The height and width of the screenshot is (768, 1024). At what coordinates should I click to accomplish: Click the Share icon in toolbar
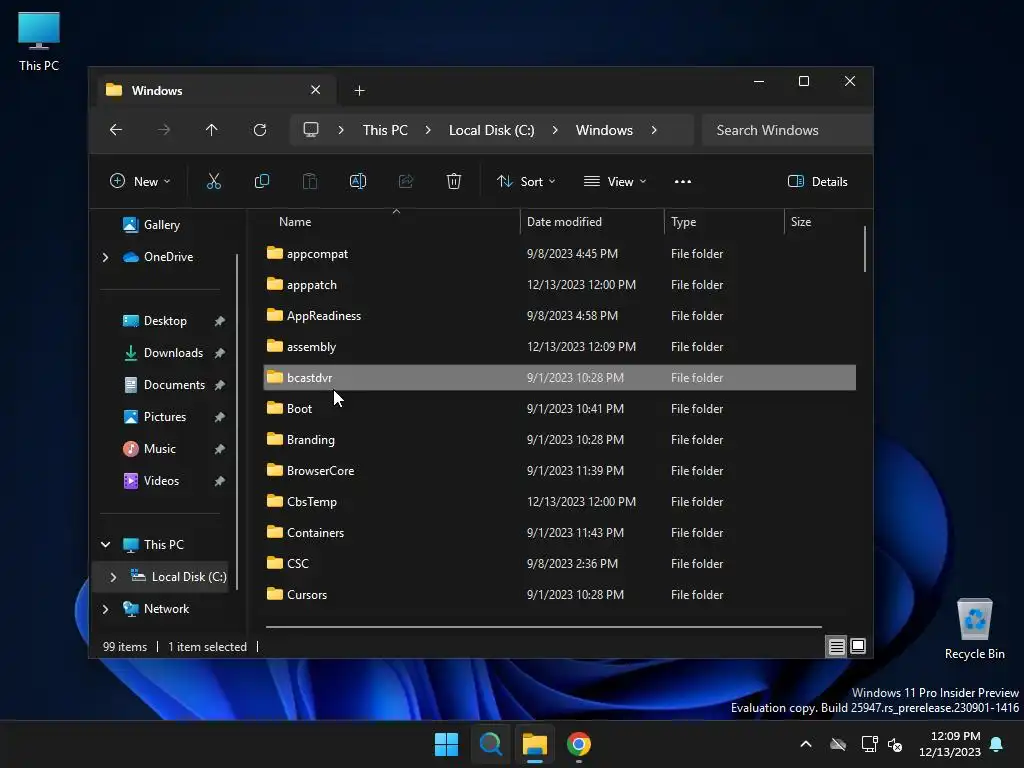tap(406, 182)
